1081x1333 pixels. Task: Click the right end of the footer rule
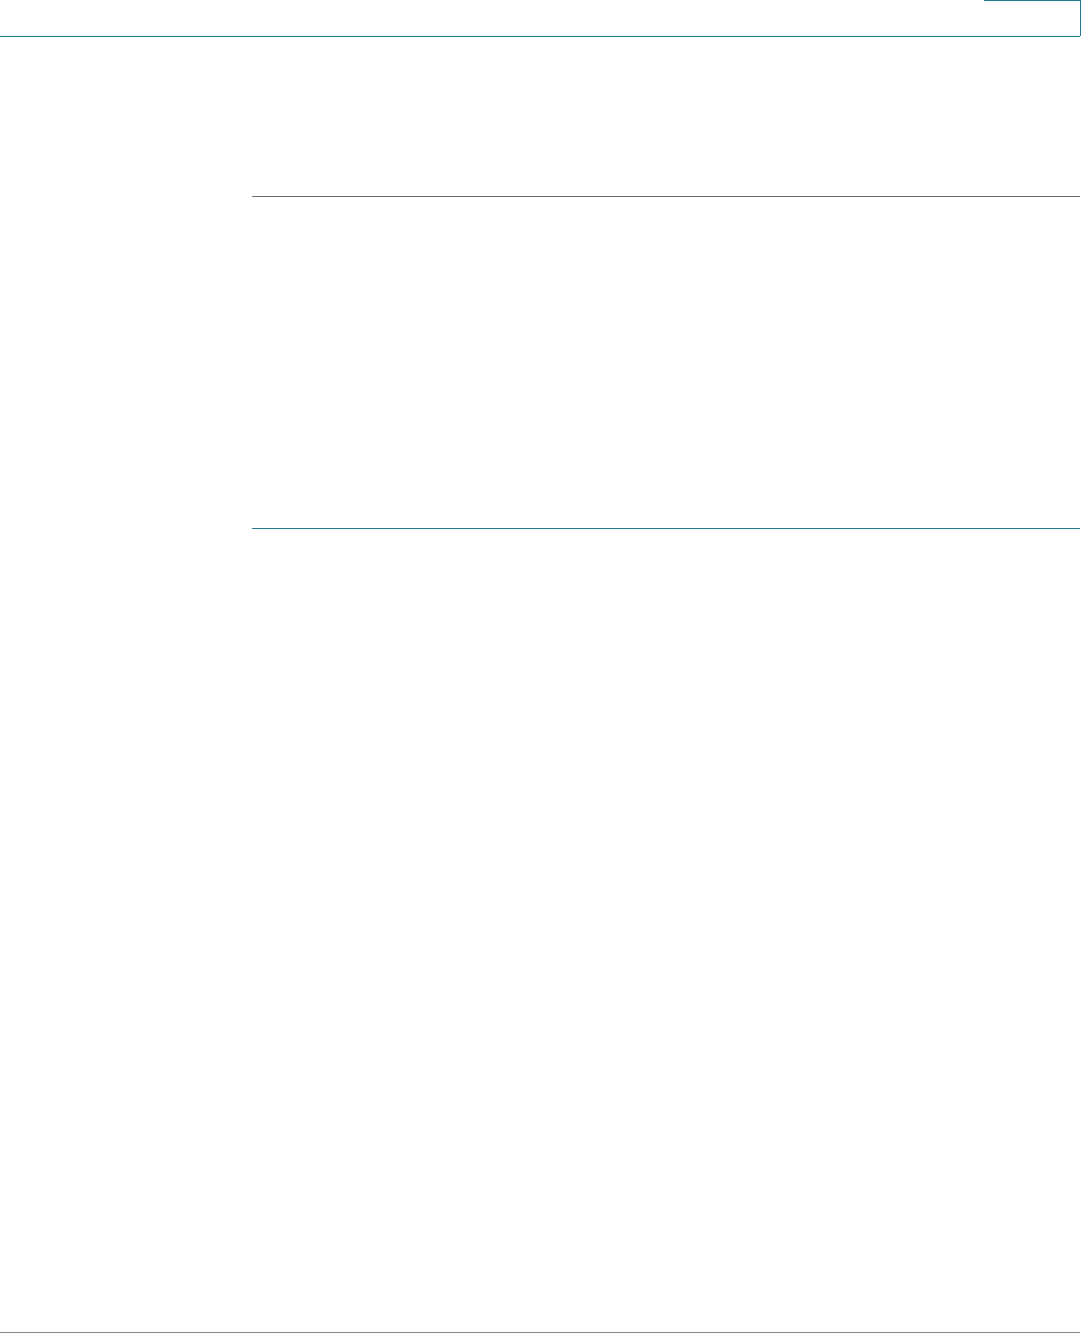(x=1077, y=1332)
